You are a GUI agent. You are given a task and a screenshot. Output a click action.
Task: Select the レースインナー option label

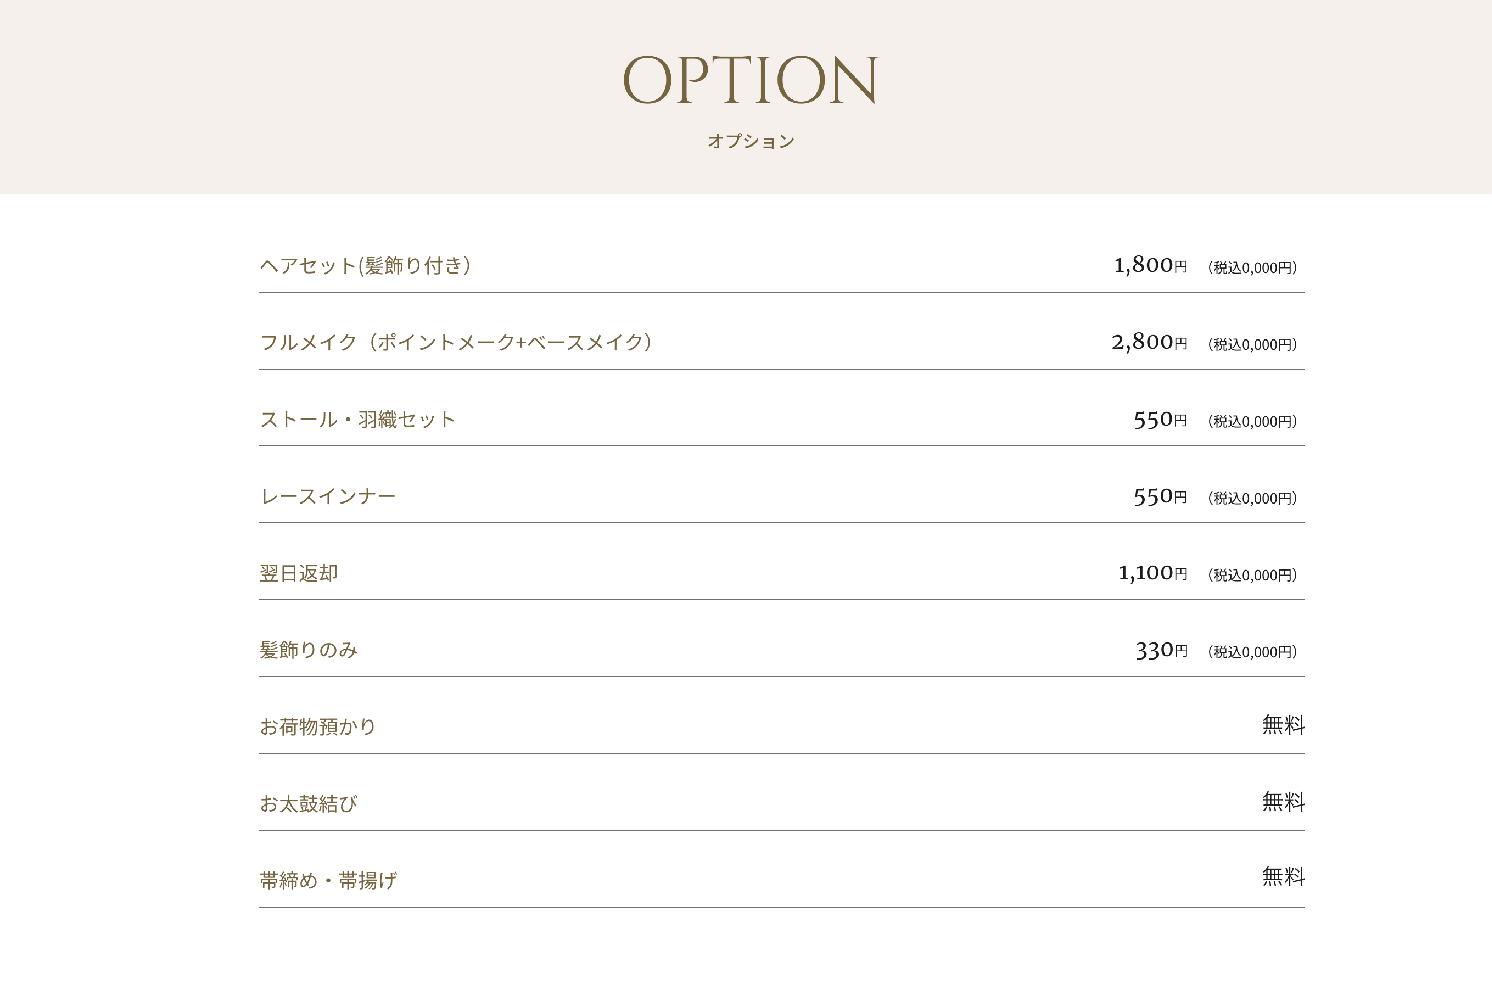(x=328, y=497)
